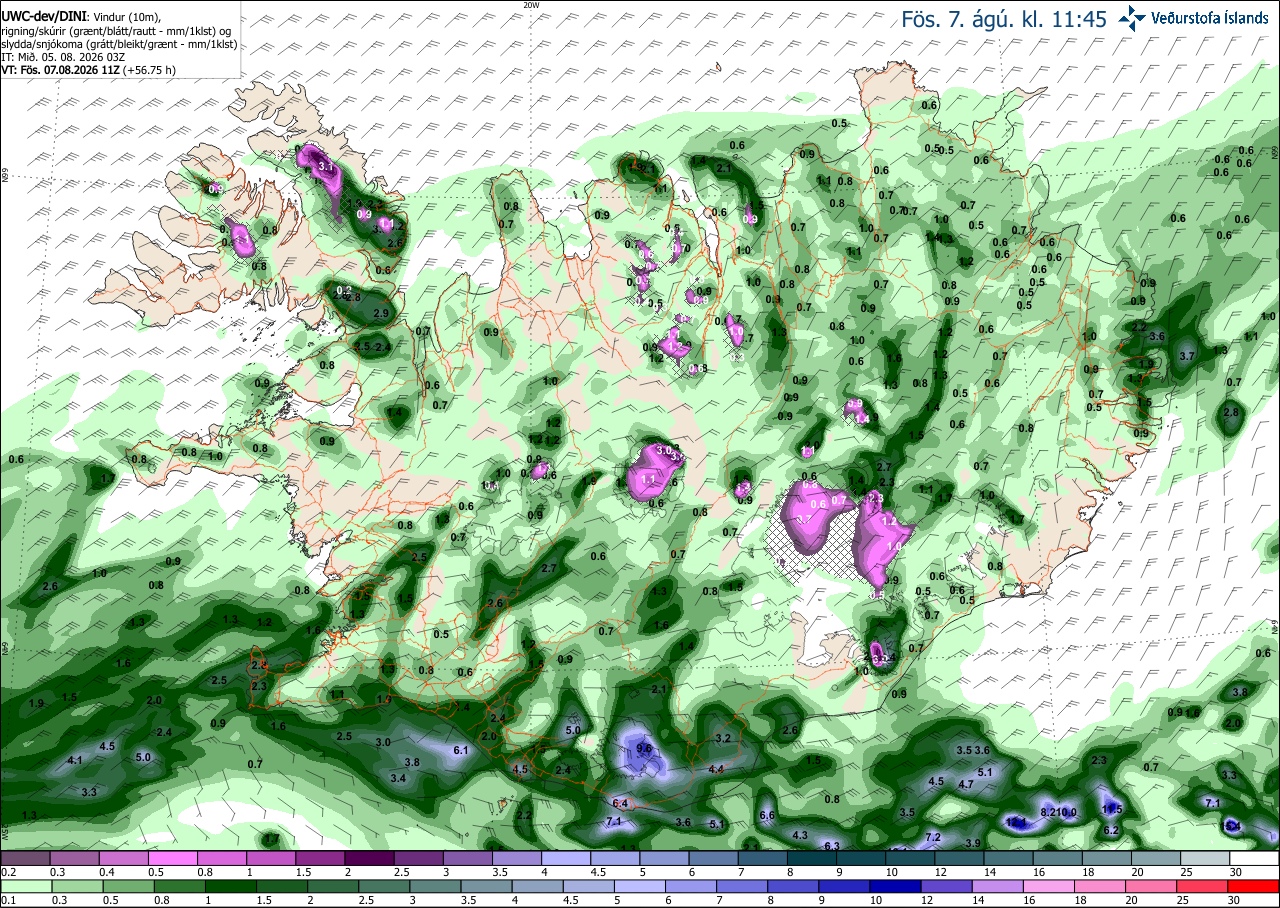1280x908 pixels.
Task: Click the lightest green swatch starting the bottom legend
Action: 24,886
